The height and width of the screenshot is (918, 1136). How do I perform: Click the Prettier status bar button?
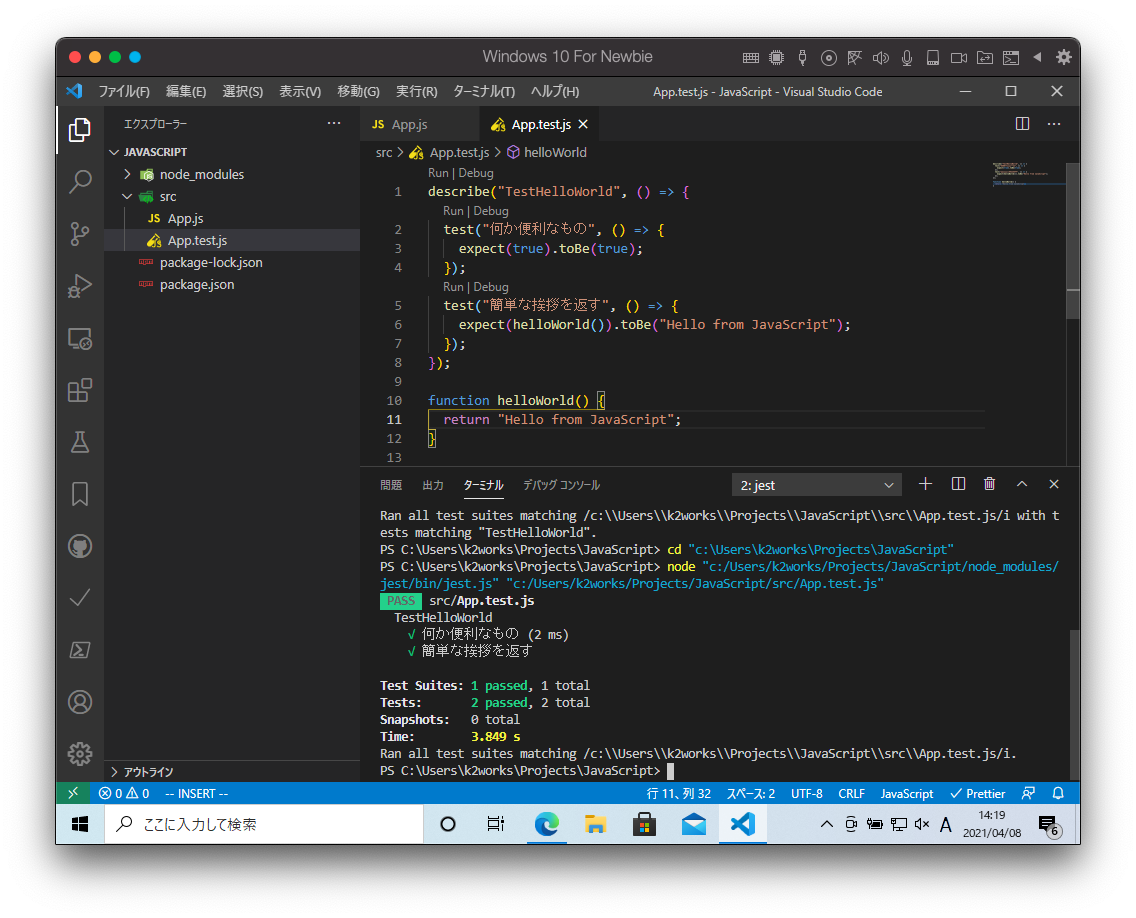point(977,793)
